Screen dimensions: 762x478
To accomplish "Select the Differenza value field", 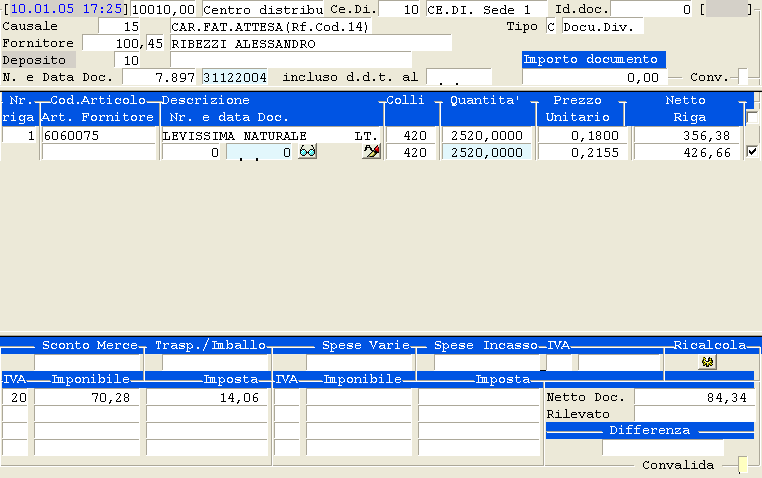I will click(x=662, y=447).
